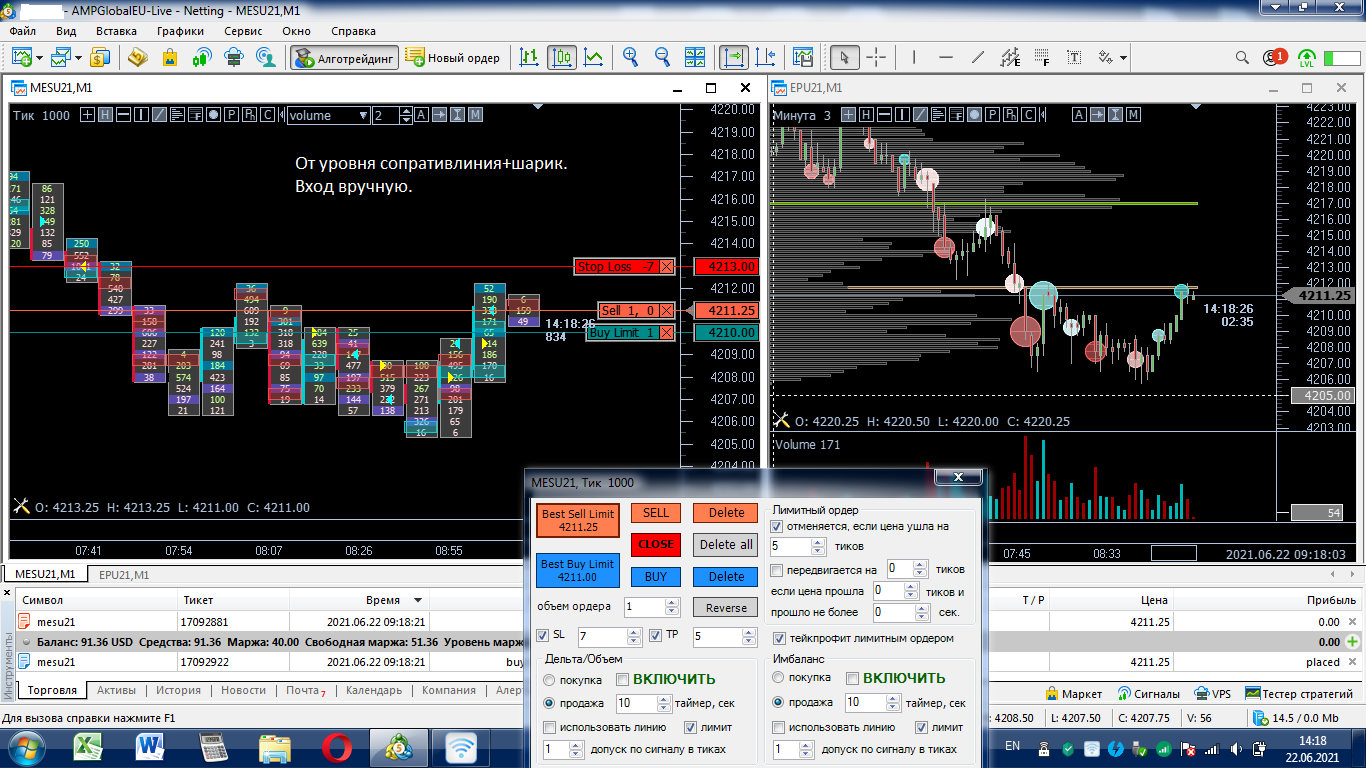Viewport: 1366px width, 768px height.
Task: Click the Best Buy Limit 4211.00 button
Action: tap(578, 570)
